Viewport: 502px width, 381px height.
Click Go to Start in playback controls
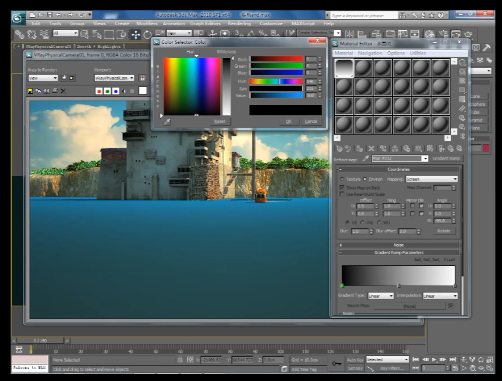point(416,360)
